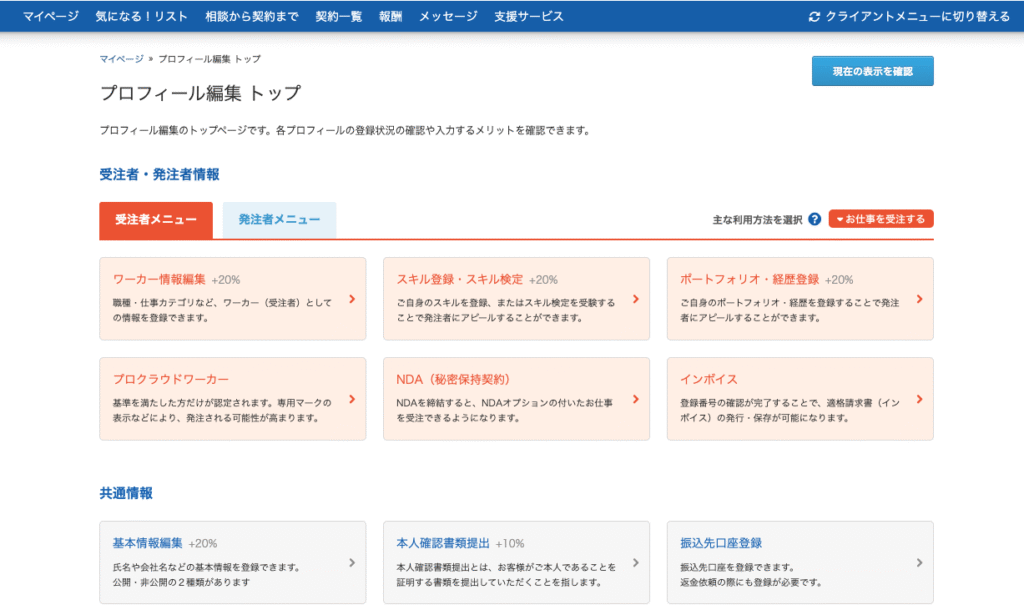Open the 本人確認書類提出 link
This screenshot has height=615, width=1024.
(x=443, y=543)
